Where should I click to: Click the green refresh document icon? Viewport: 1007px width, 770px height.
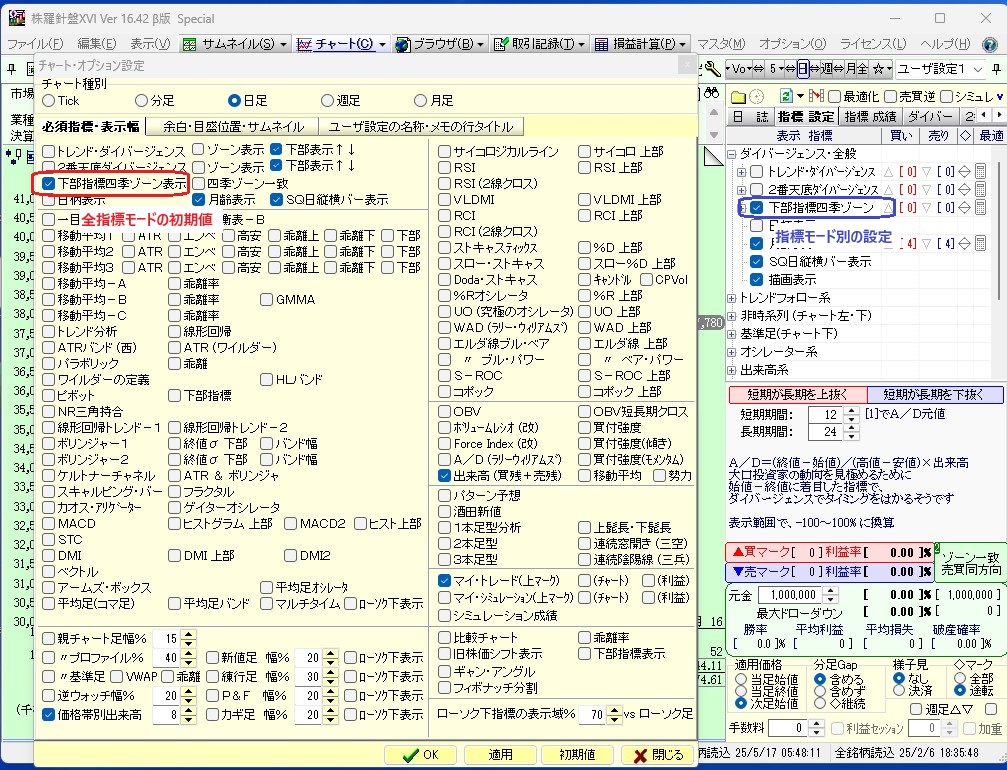(x=785, y=96)
